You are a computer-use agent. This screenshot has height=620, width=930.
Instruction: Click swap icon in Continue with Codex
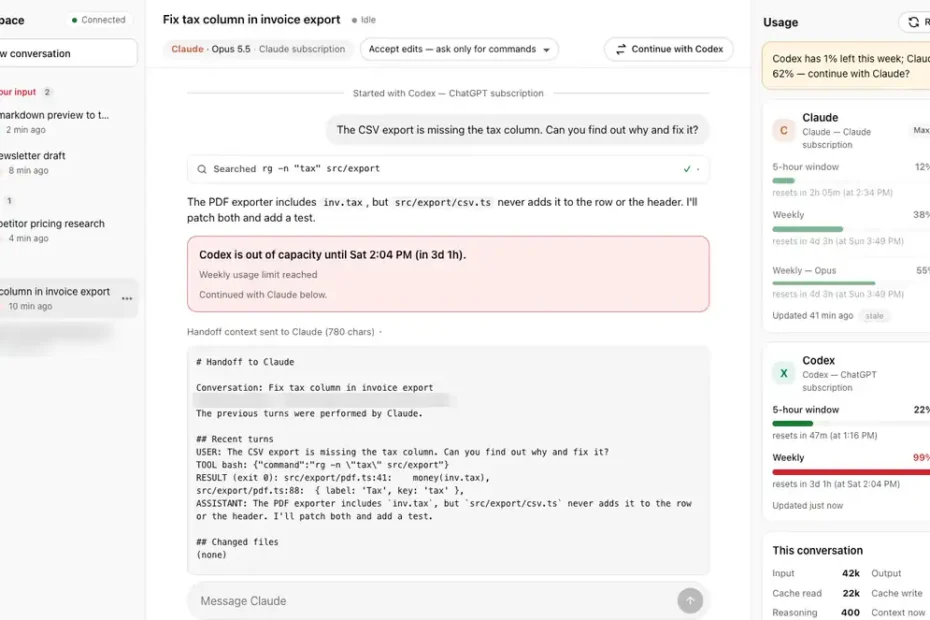point(620,49)
